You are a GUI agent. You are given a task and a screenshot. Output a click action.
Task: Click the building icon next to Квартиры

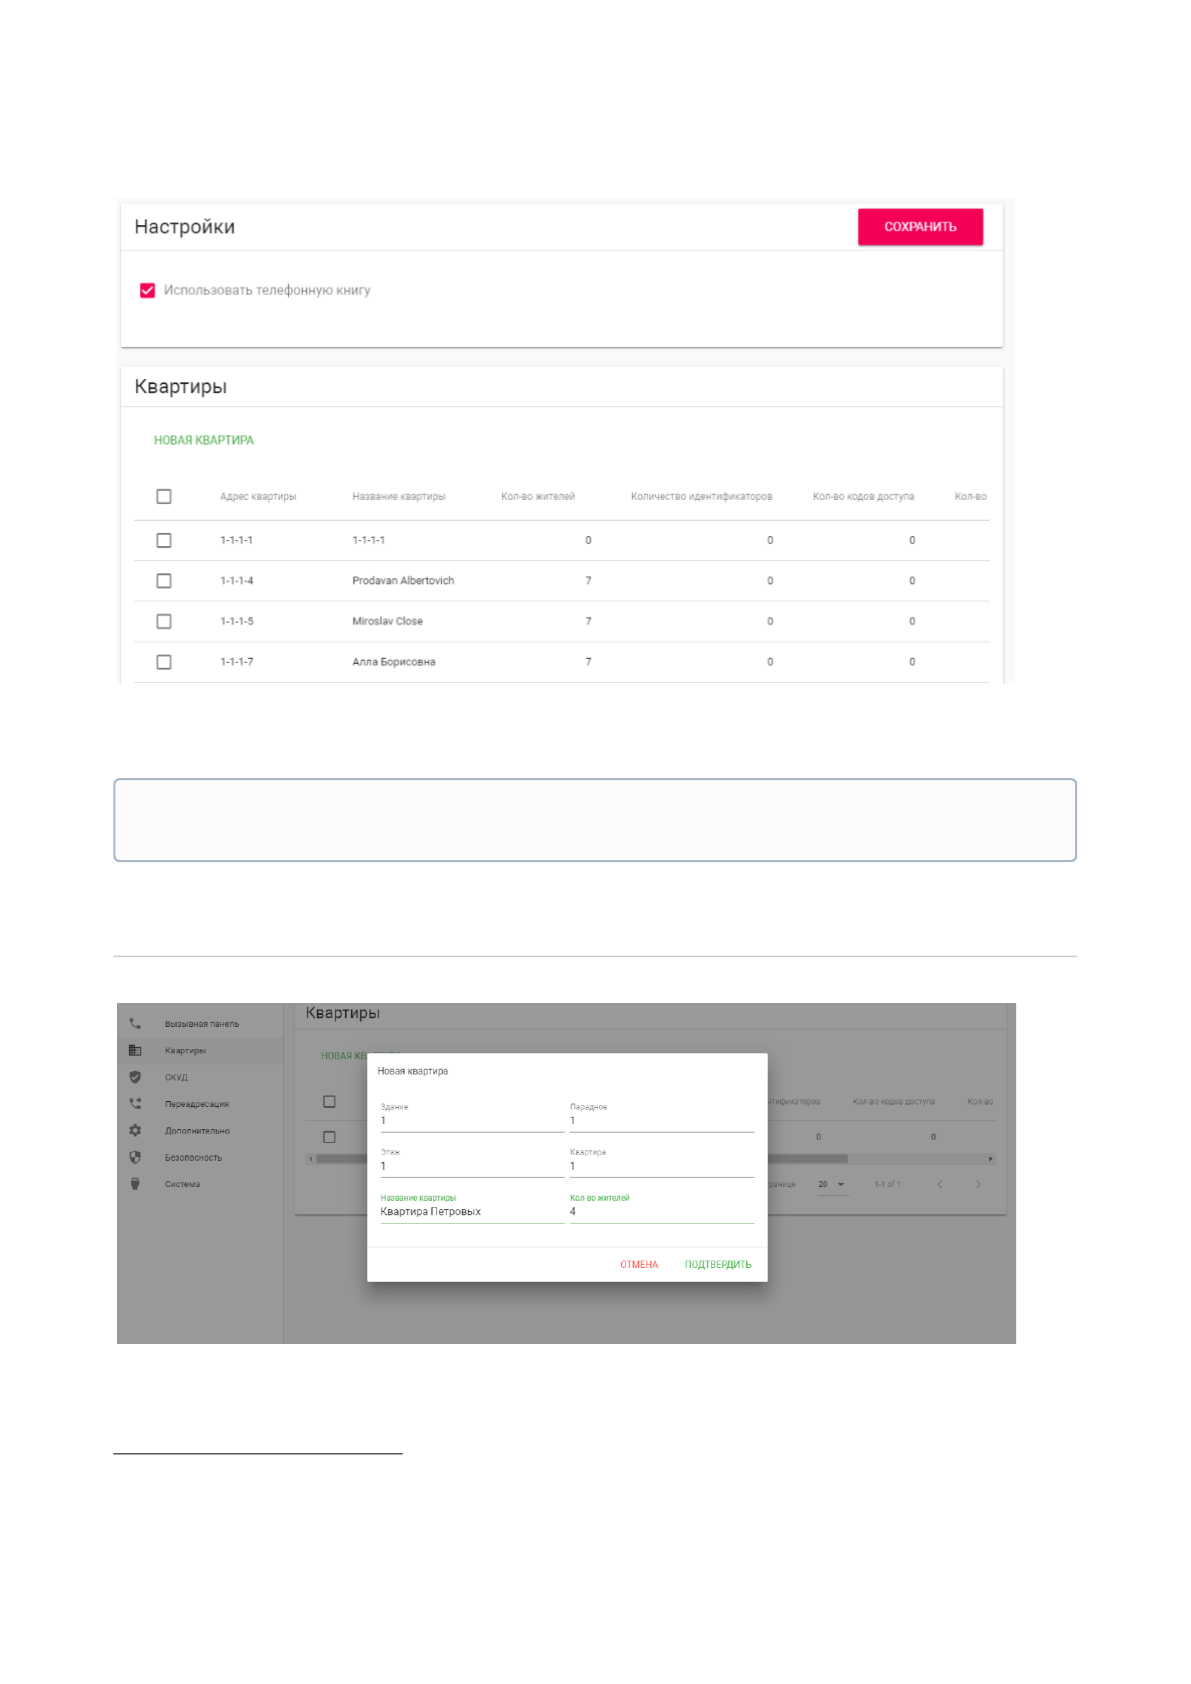[x=135, y=1050]
